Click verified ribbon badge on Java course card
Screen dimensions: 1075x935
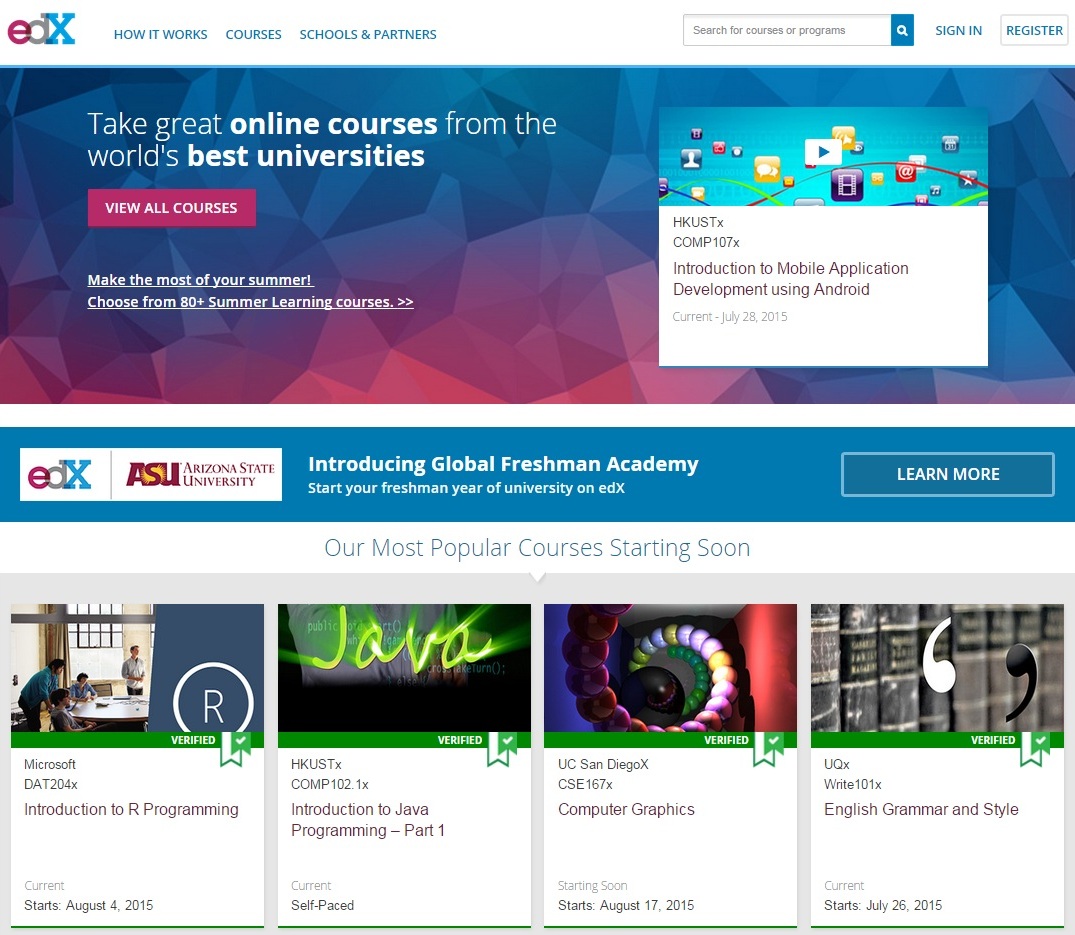tap(501, 747)
